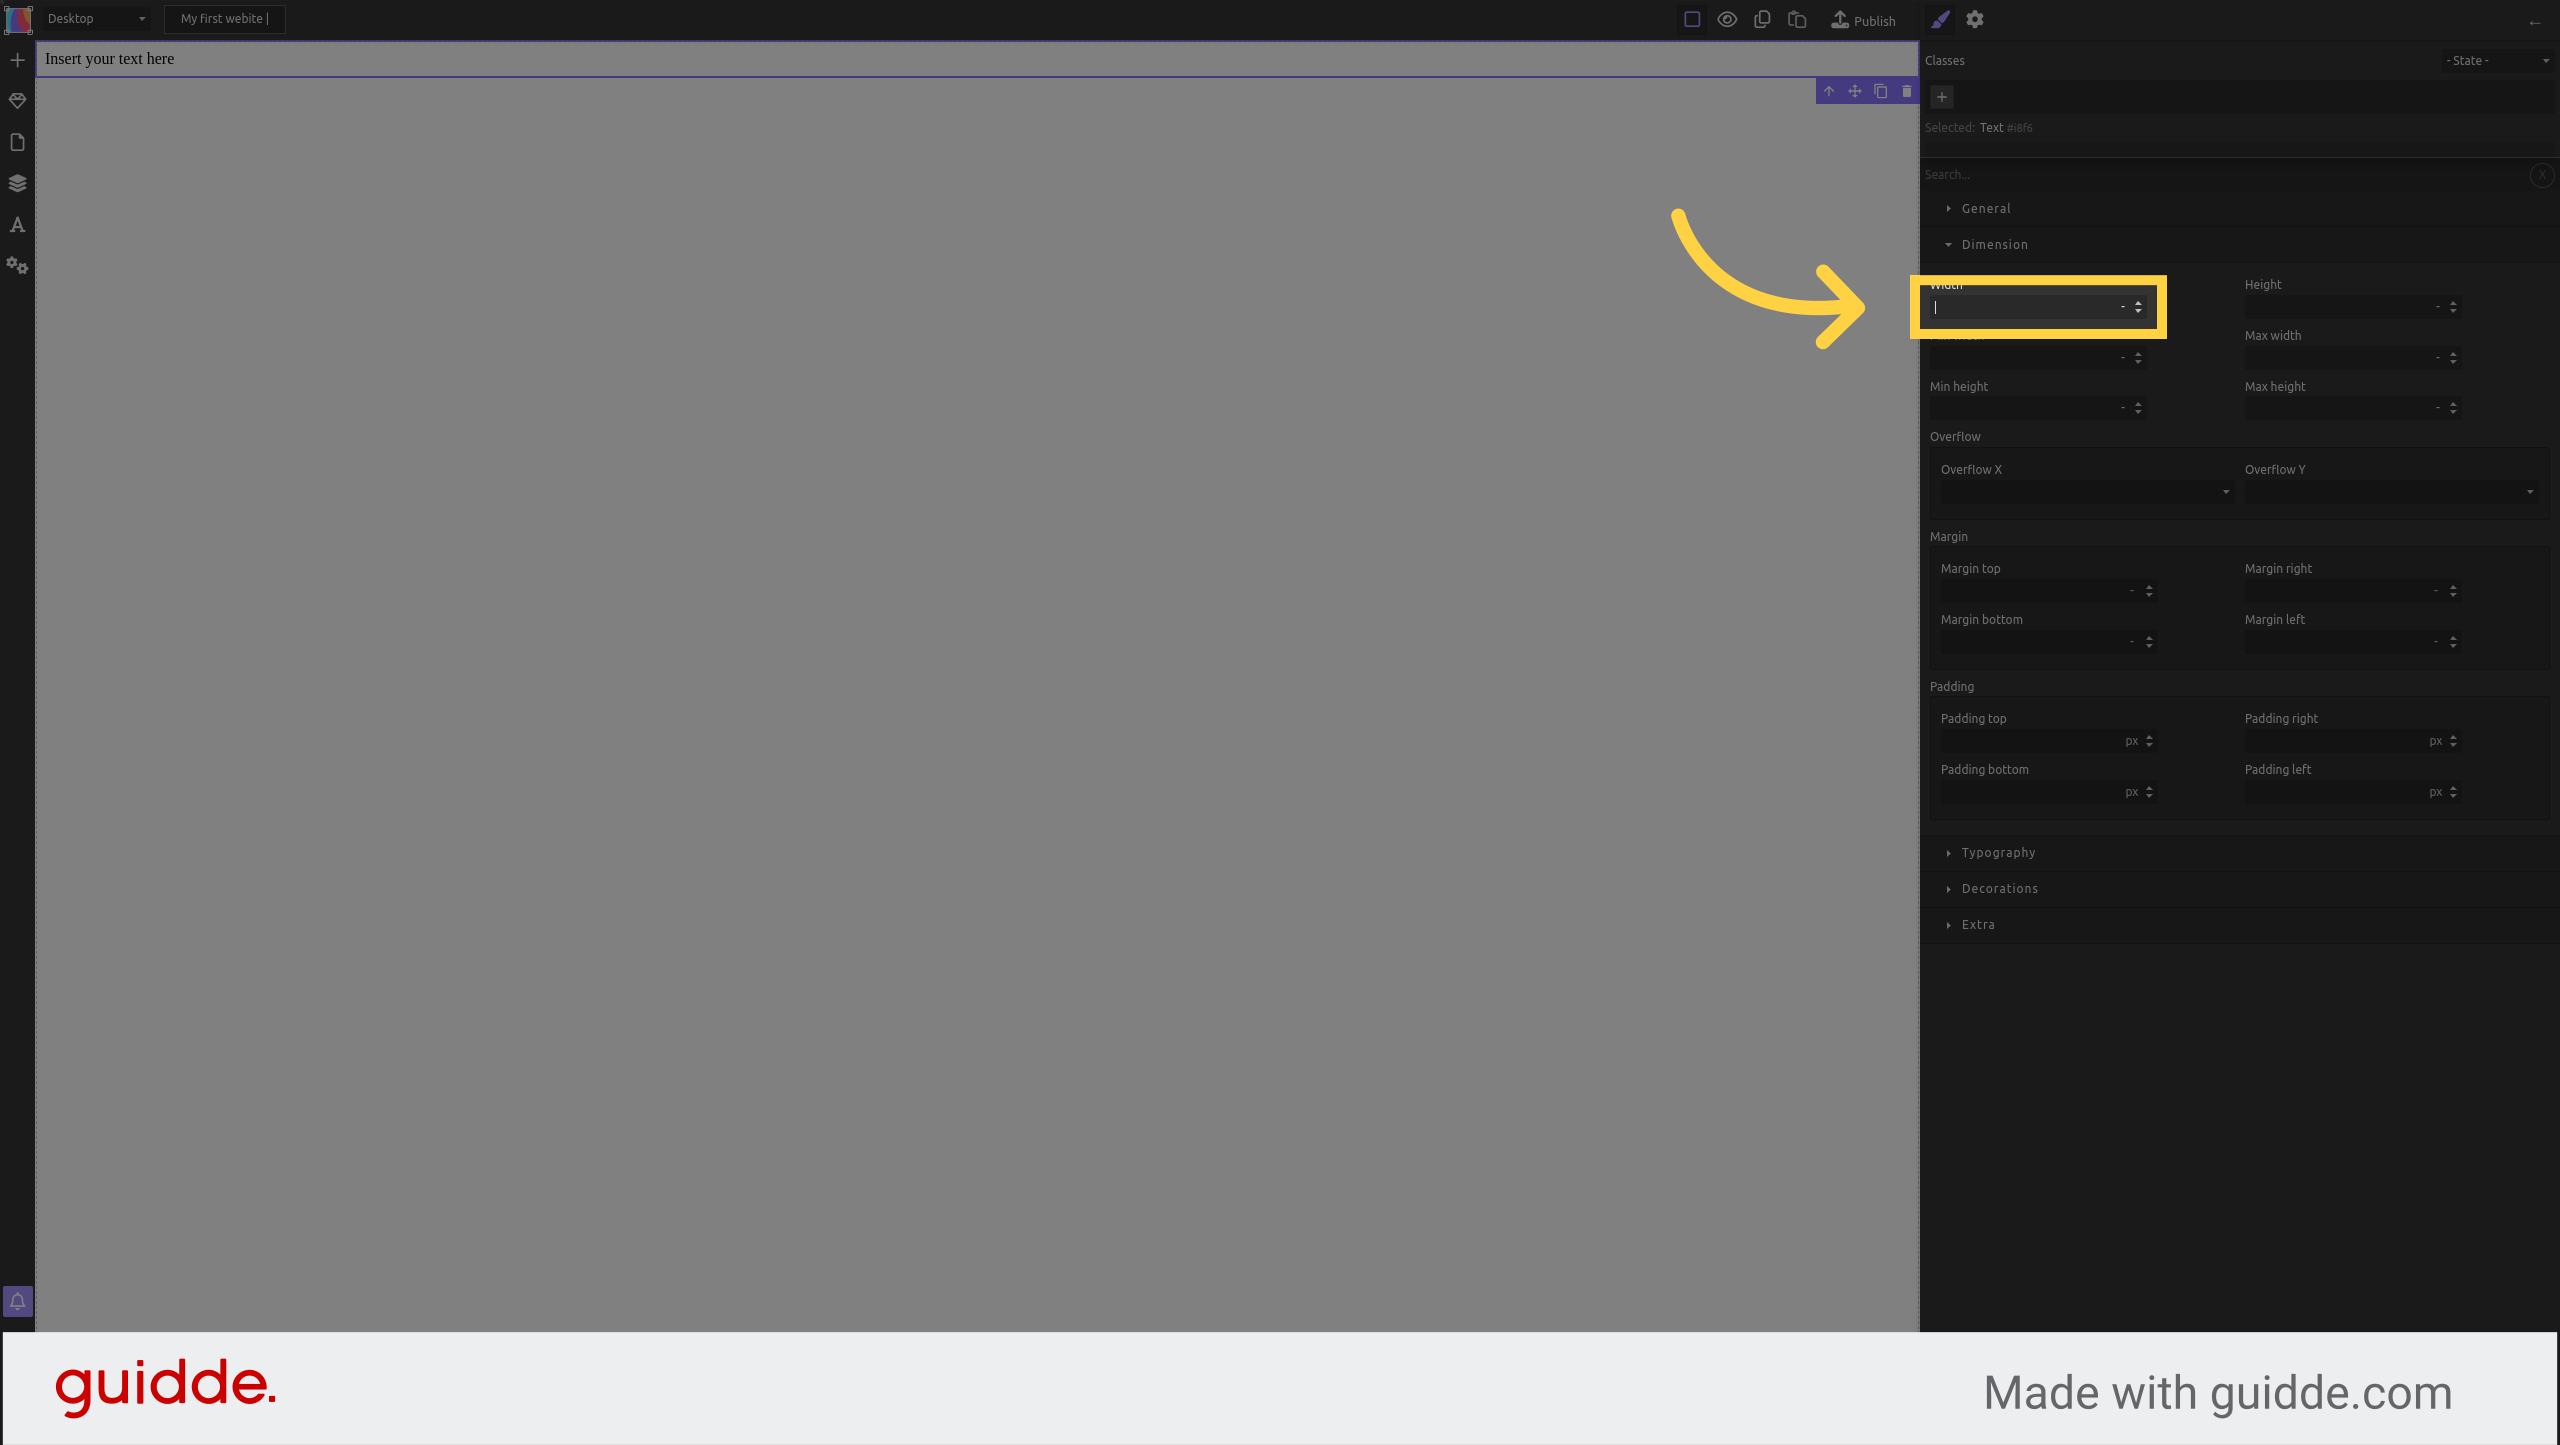Viewport: 2560px width, 1445px height.
Task: Toggle component outlines square icon
Action: click(x=1692, y=19)
